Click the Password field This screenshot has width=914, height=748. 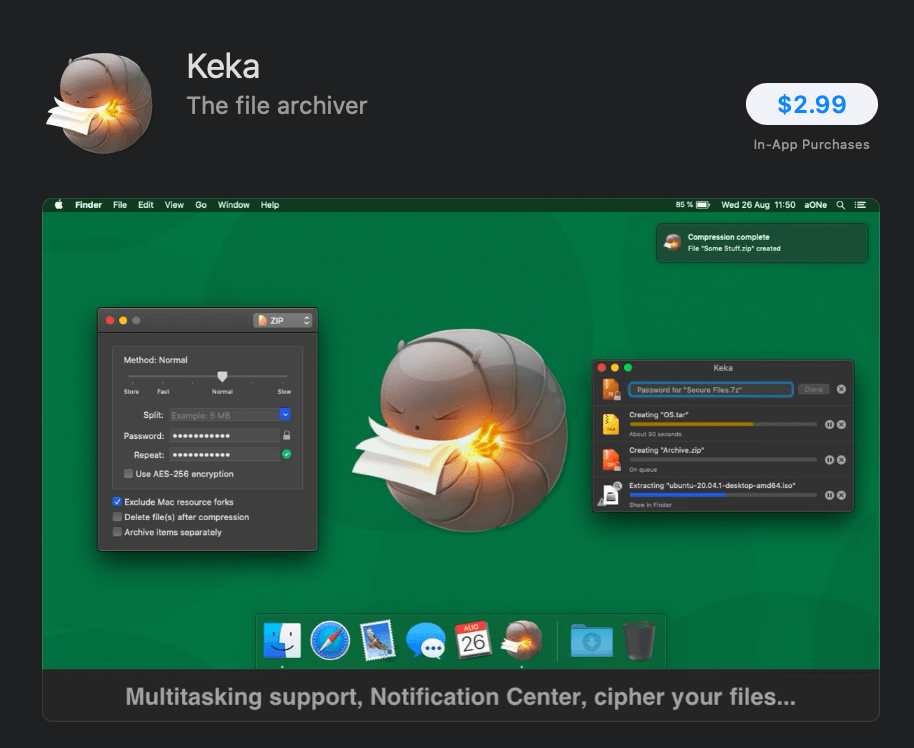(224, 436)
